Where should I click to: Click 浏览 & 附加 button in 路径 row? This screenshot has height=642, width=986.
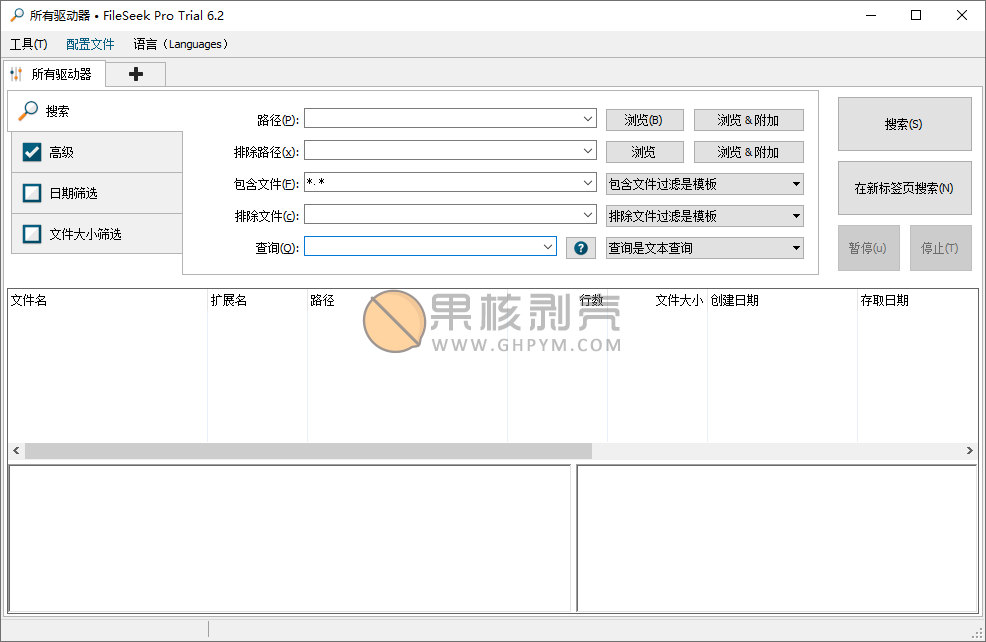pos(748,120)
